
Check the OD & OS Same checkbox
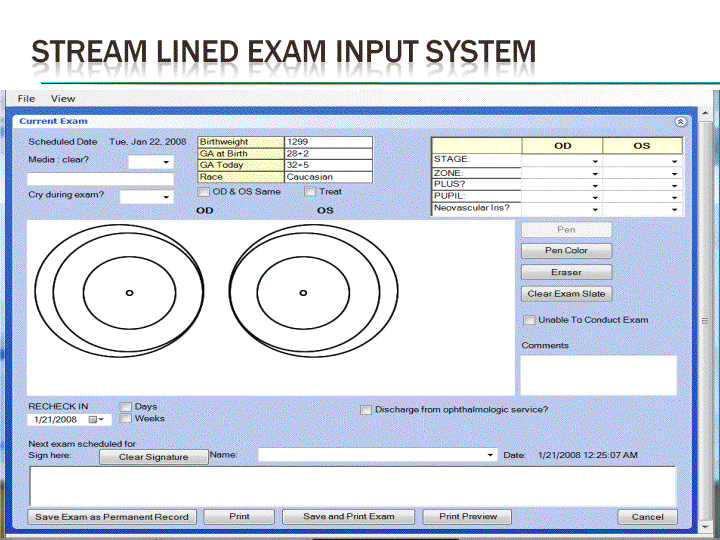pos(204,192)
